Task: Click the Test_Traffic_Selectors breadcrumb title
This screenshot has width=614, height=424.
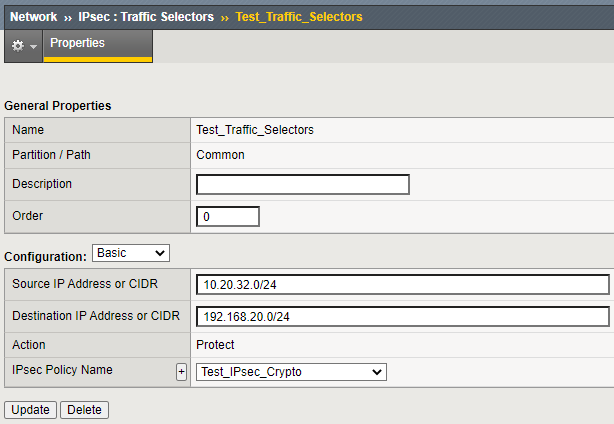Action: 299,17
